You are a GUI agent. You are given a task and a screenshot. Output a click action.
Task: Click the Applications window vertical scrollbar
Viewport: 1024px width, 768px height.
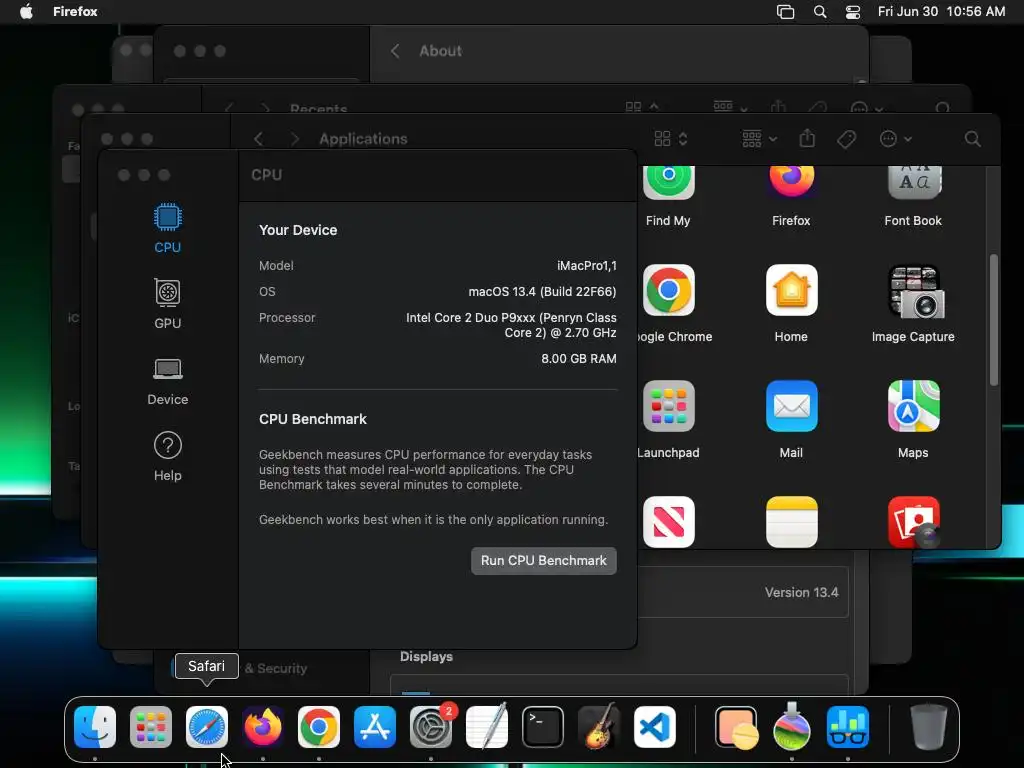coord(993,320)
